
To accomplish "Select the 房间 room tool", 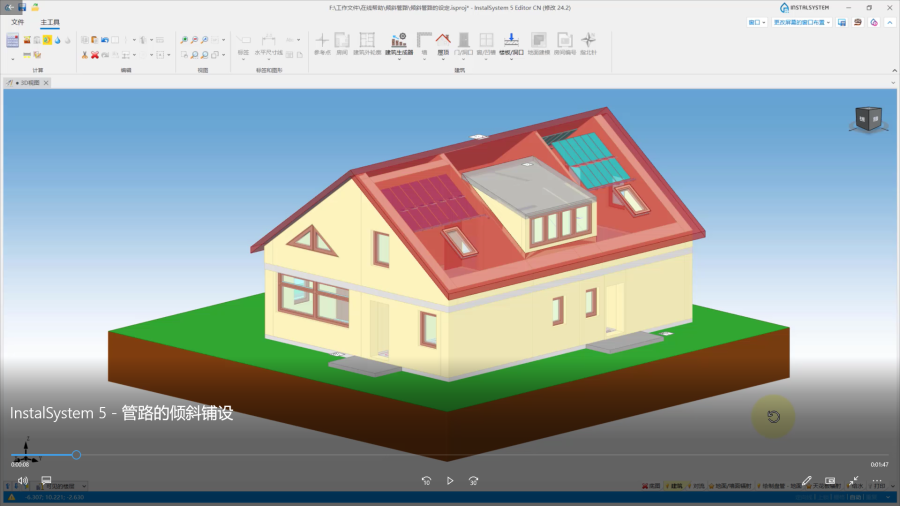I will point(342,44).
